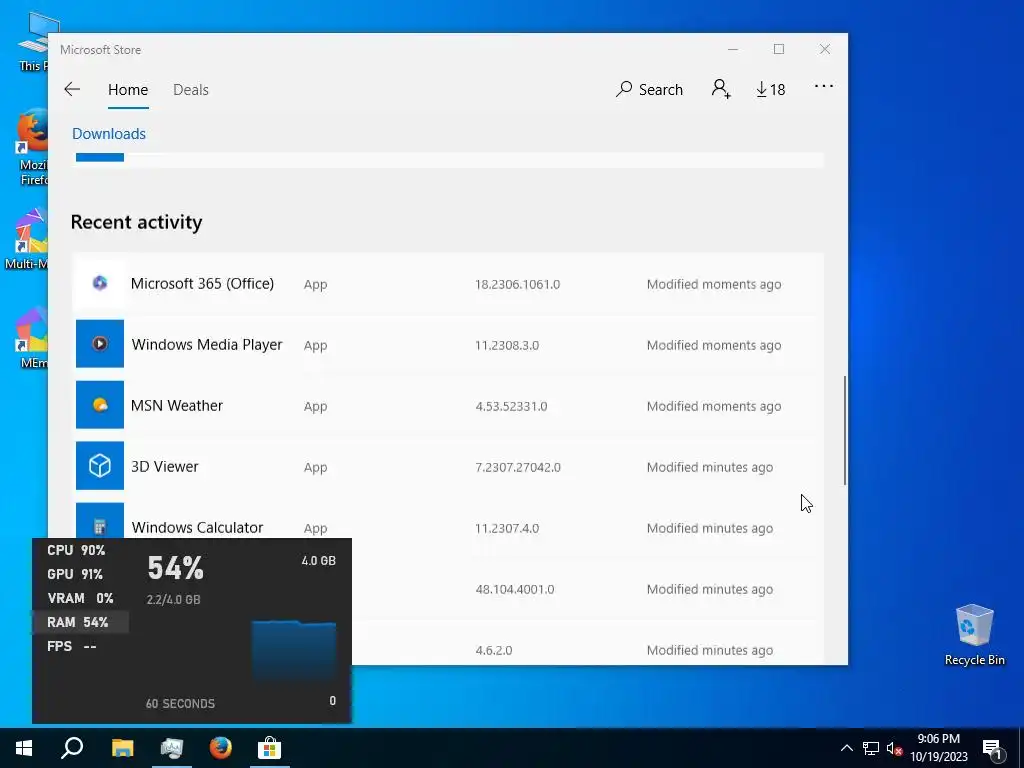Click version number 18.2306.1061.0
Image resolution: width=1024 pixels, height=768 pixels.
tap(517, 284)
